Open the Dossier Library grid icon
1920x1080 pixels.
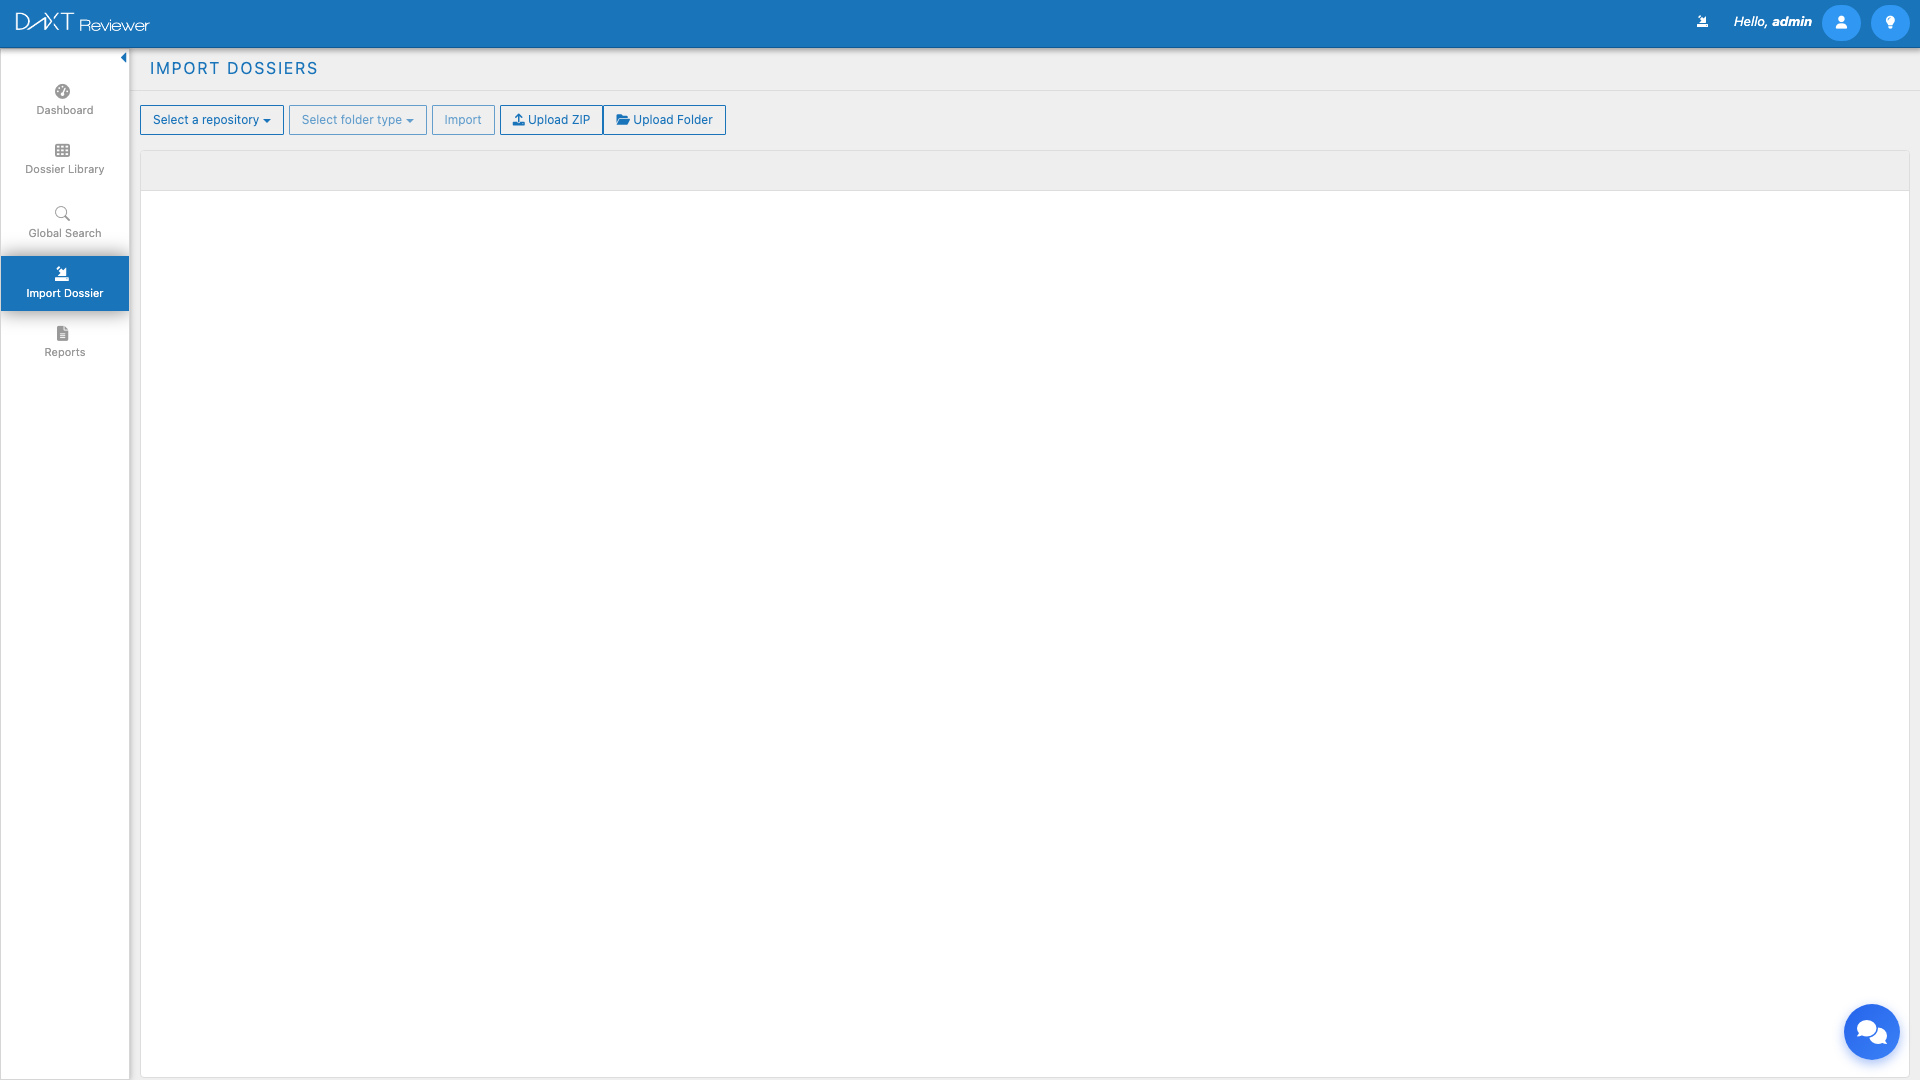point(63,151)
